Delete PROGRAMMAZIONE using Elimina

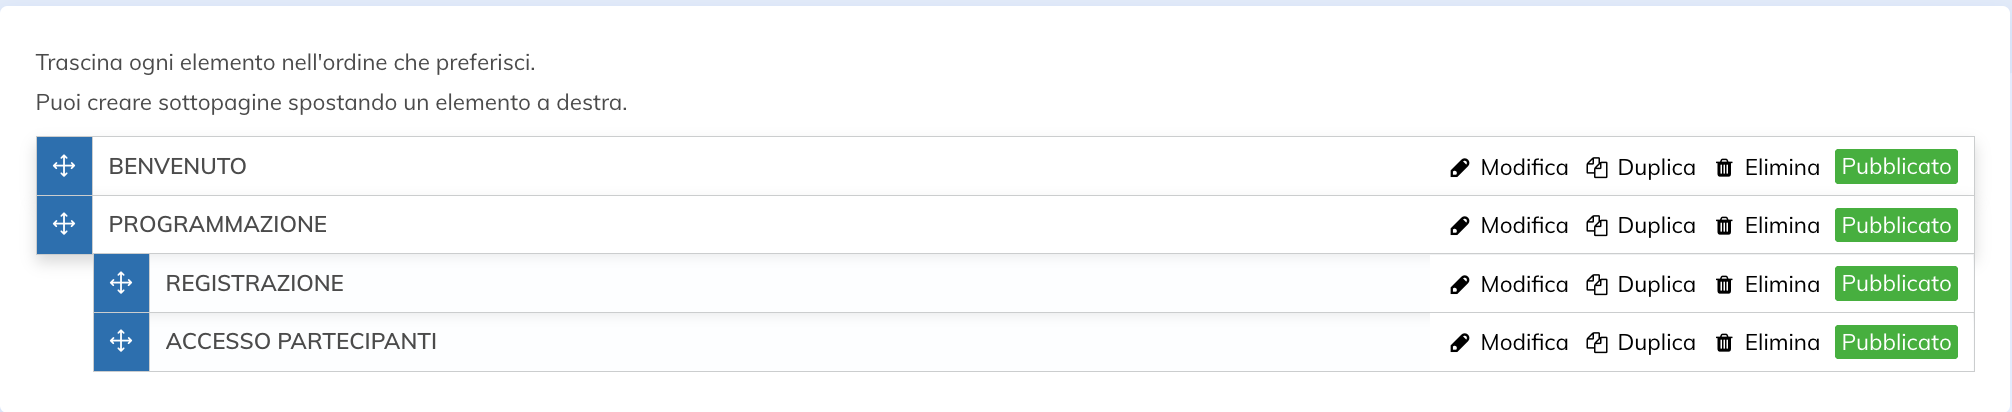[x=1781, y=226]
